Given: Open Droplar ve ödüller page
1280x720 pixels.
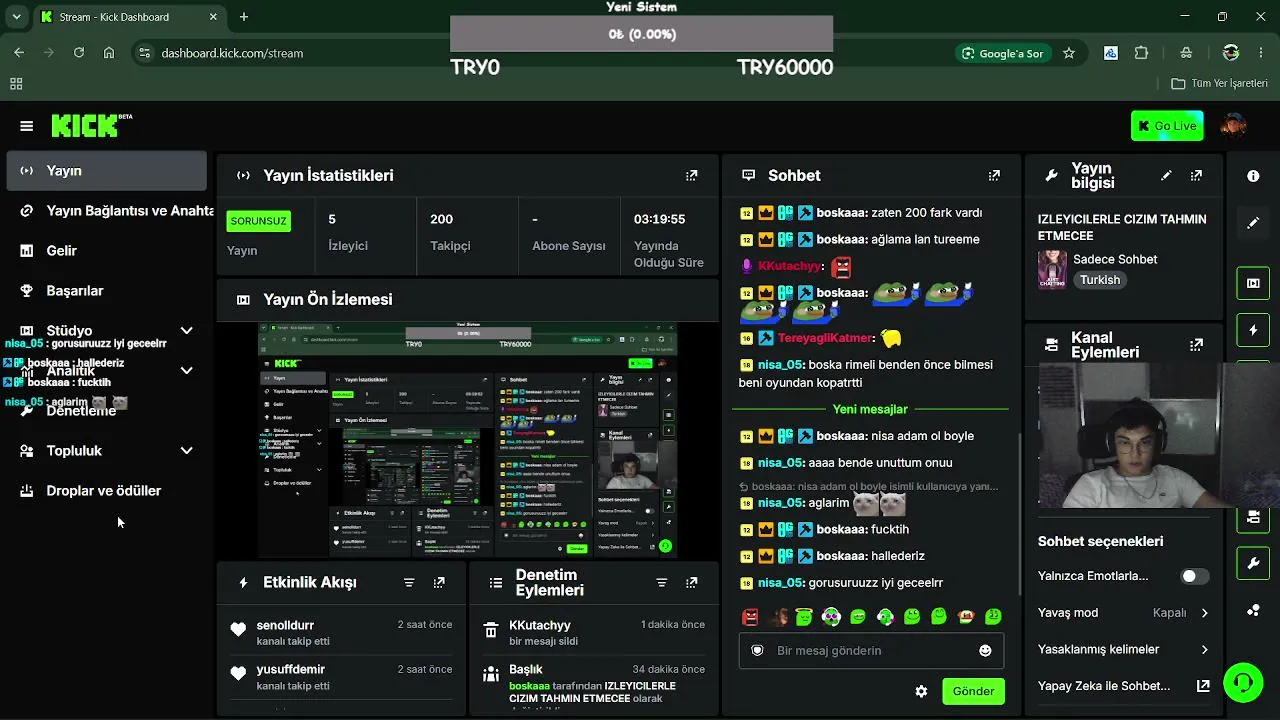Looking at the screenshot, I should (106, 491).
